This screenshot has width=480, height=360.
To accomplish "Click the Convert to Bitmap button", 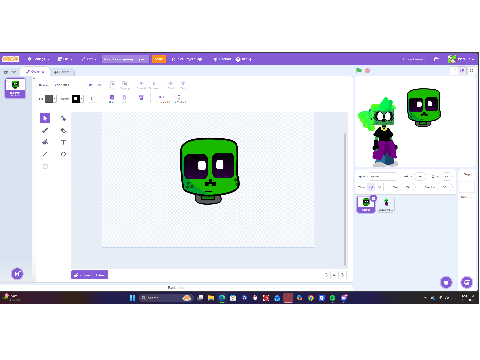I will [89, 275].
